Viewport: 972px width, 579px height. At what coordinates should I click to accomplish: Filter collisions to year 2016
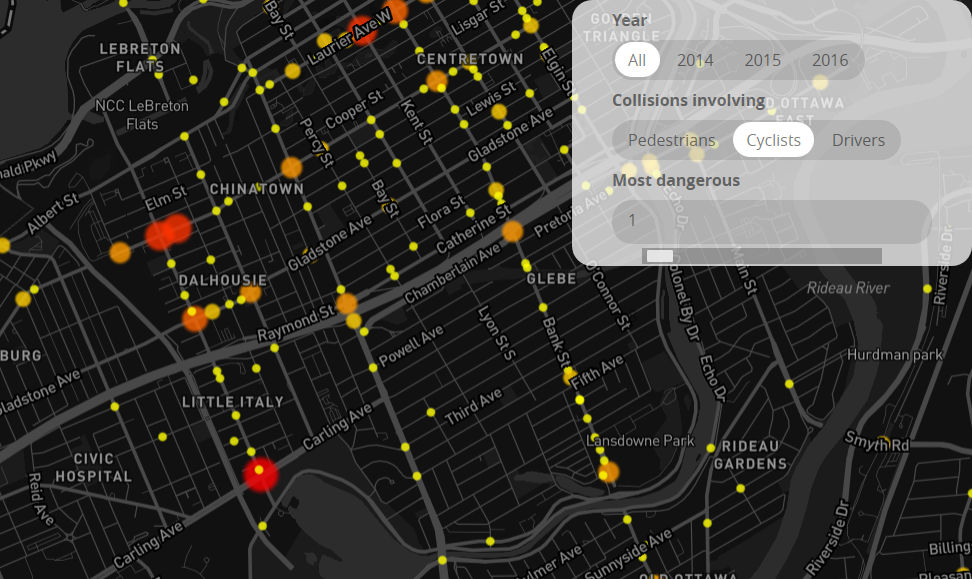(830, 60)
